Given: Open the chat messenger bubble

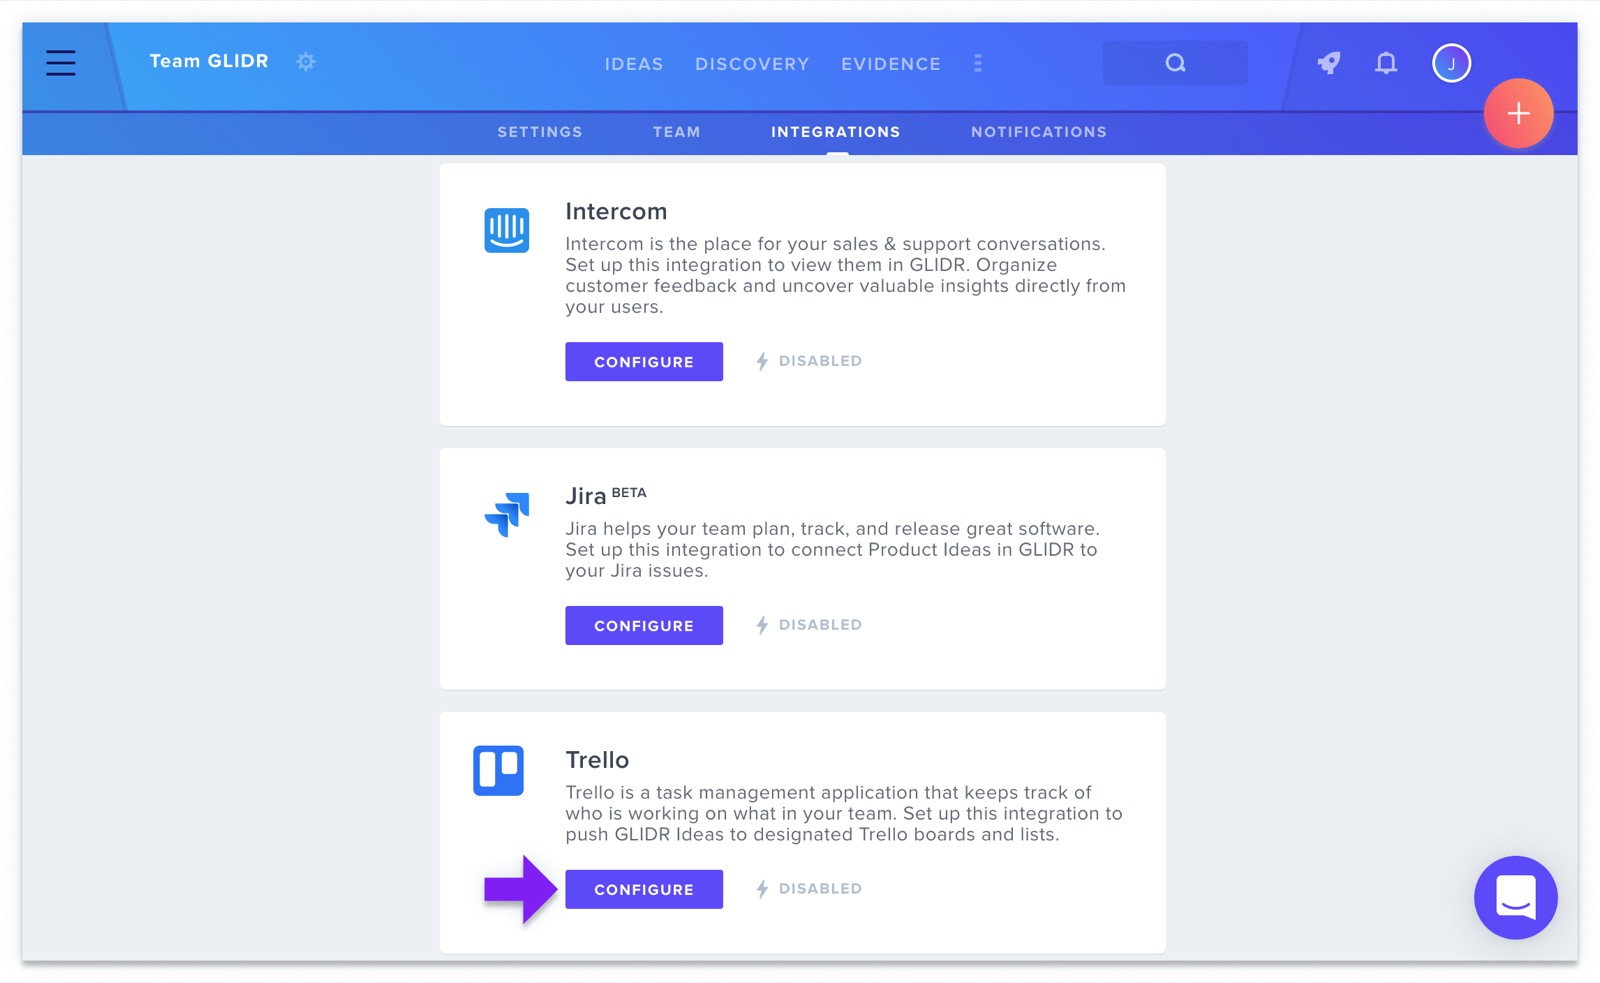Looking at the screenshot, I should point(1516,897).
